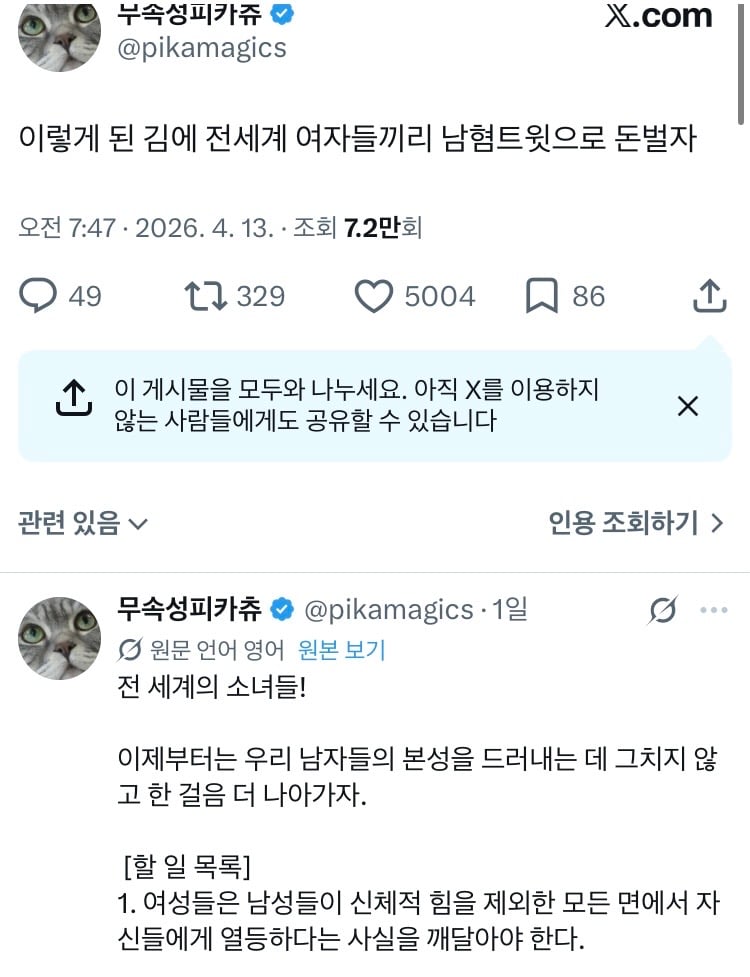Open the top post's cat profile picture
Image resolution: width=750 pixels, height=977 pixels.
(59, 34)
